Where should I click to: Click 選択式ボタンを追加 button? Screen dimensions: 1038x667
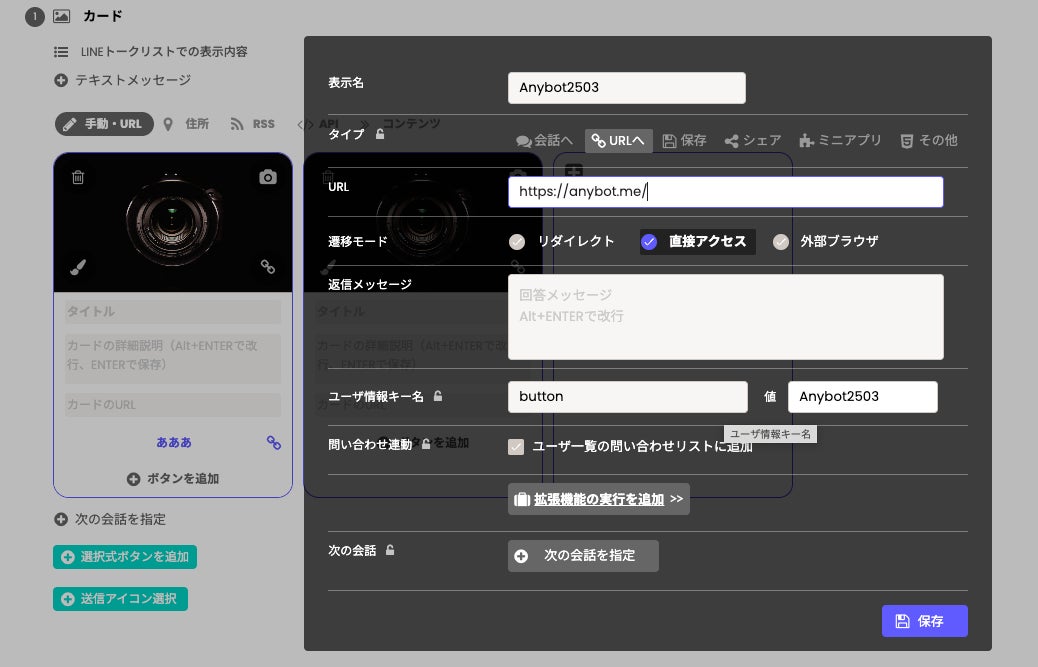point(125,557)
